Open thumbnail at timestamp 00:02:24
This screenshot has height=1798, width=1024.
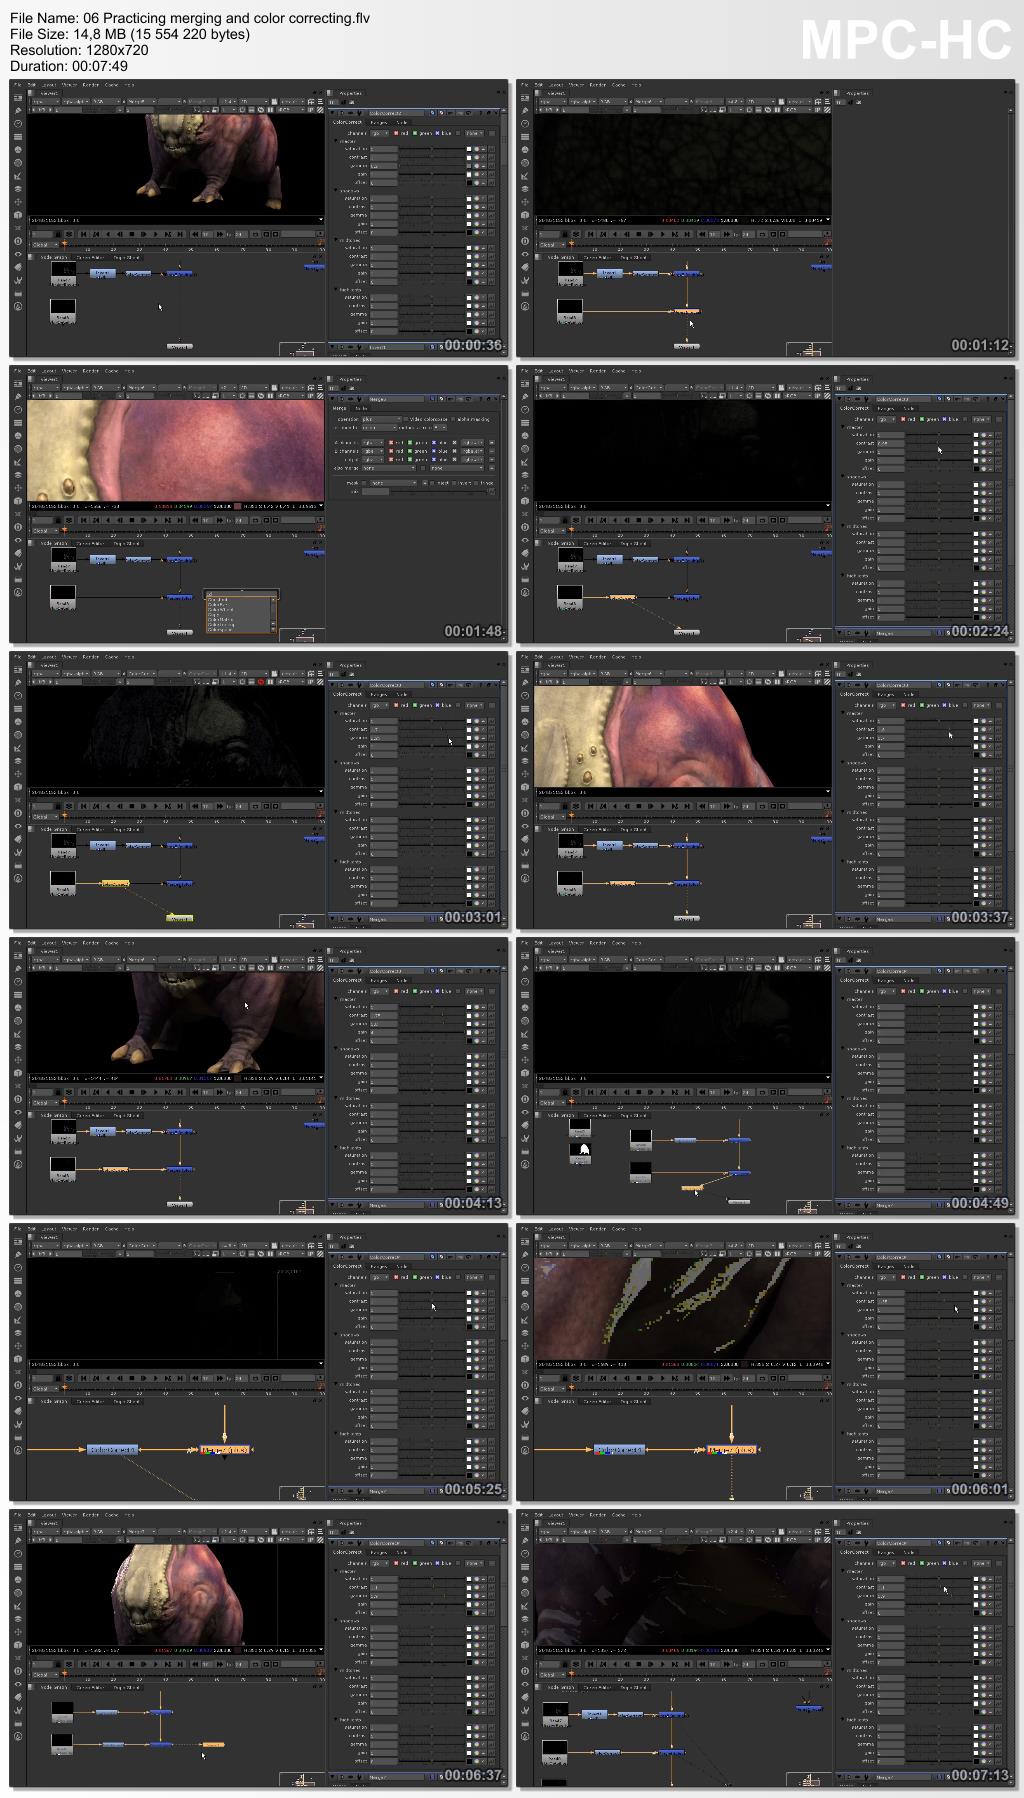point(766,504)
